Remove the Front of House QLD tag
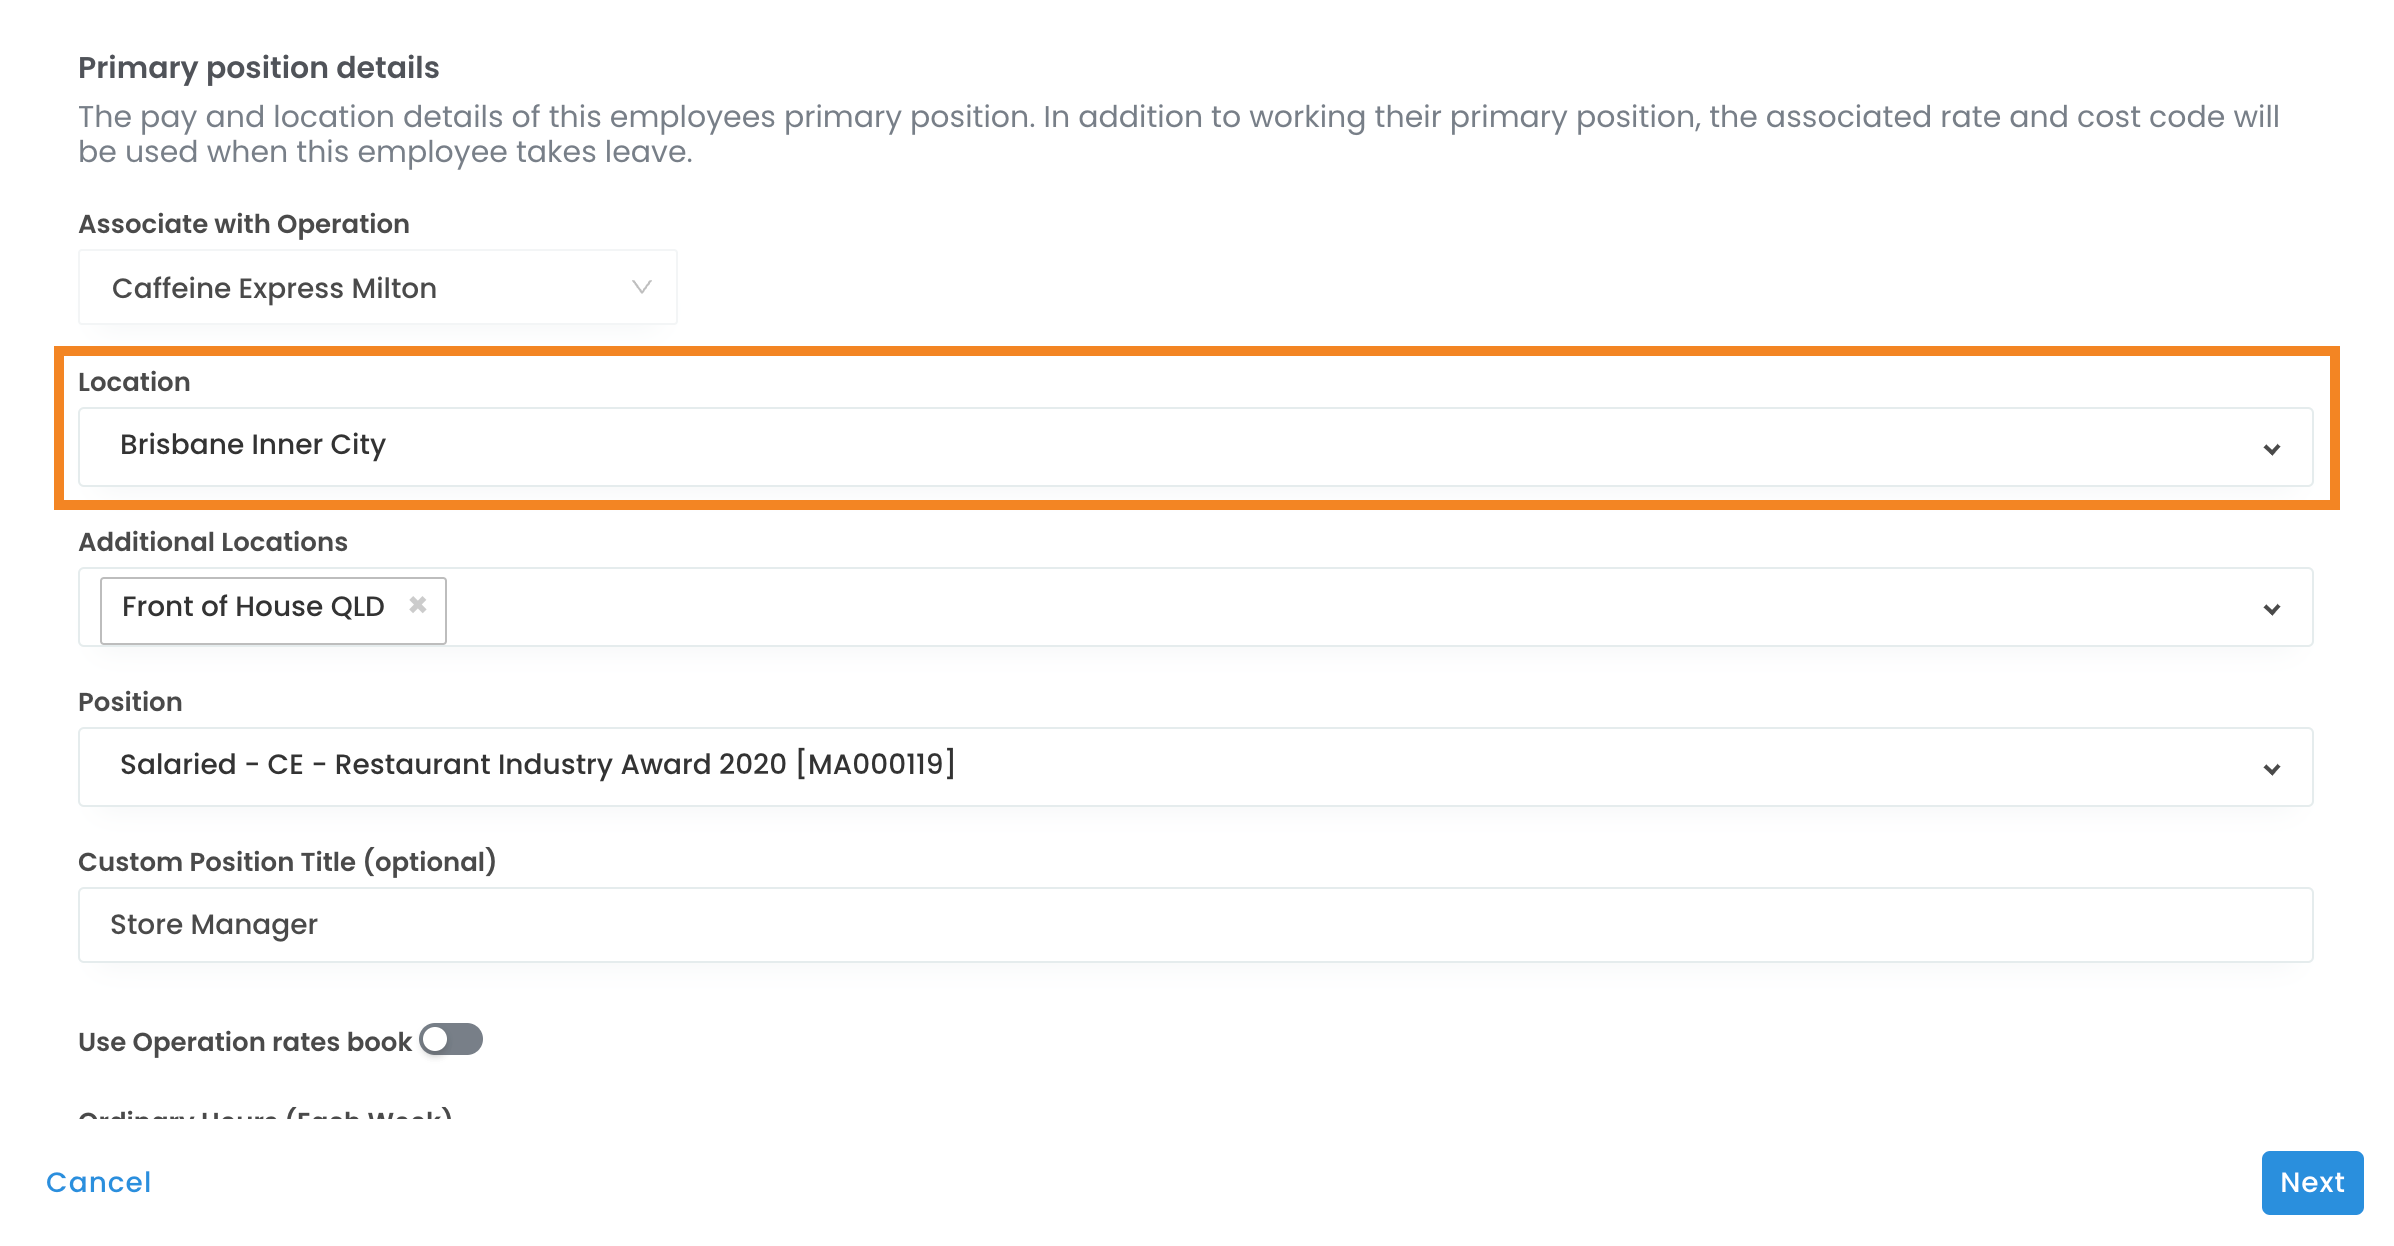The image size is (2394, 1246). tap(418, 605)
